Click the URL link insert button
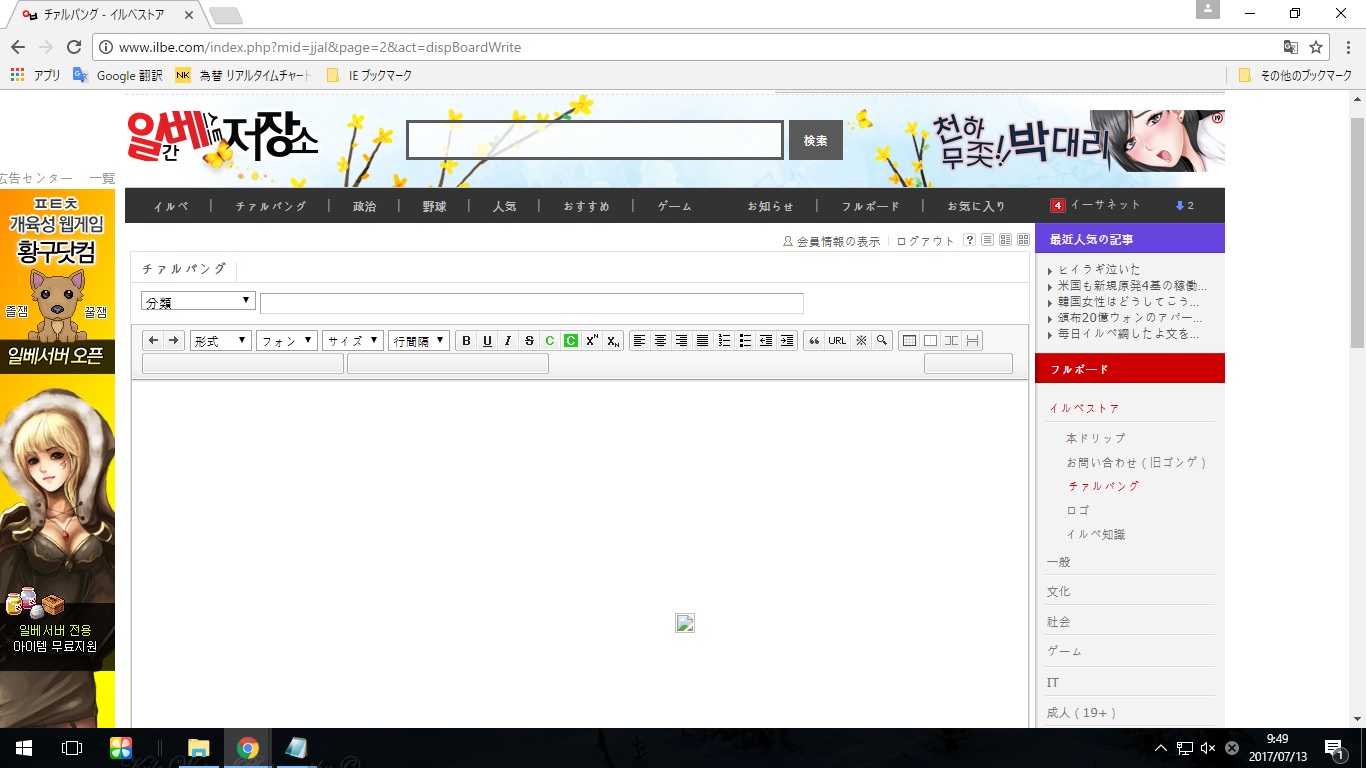1366x768 pixels. 837,341
